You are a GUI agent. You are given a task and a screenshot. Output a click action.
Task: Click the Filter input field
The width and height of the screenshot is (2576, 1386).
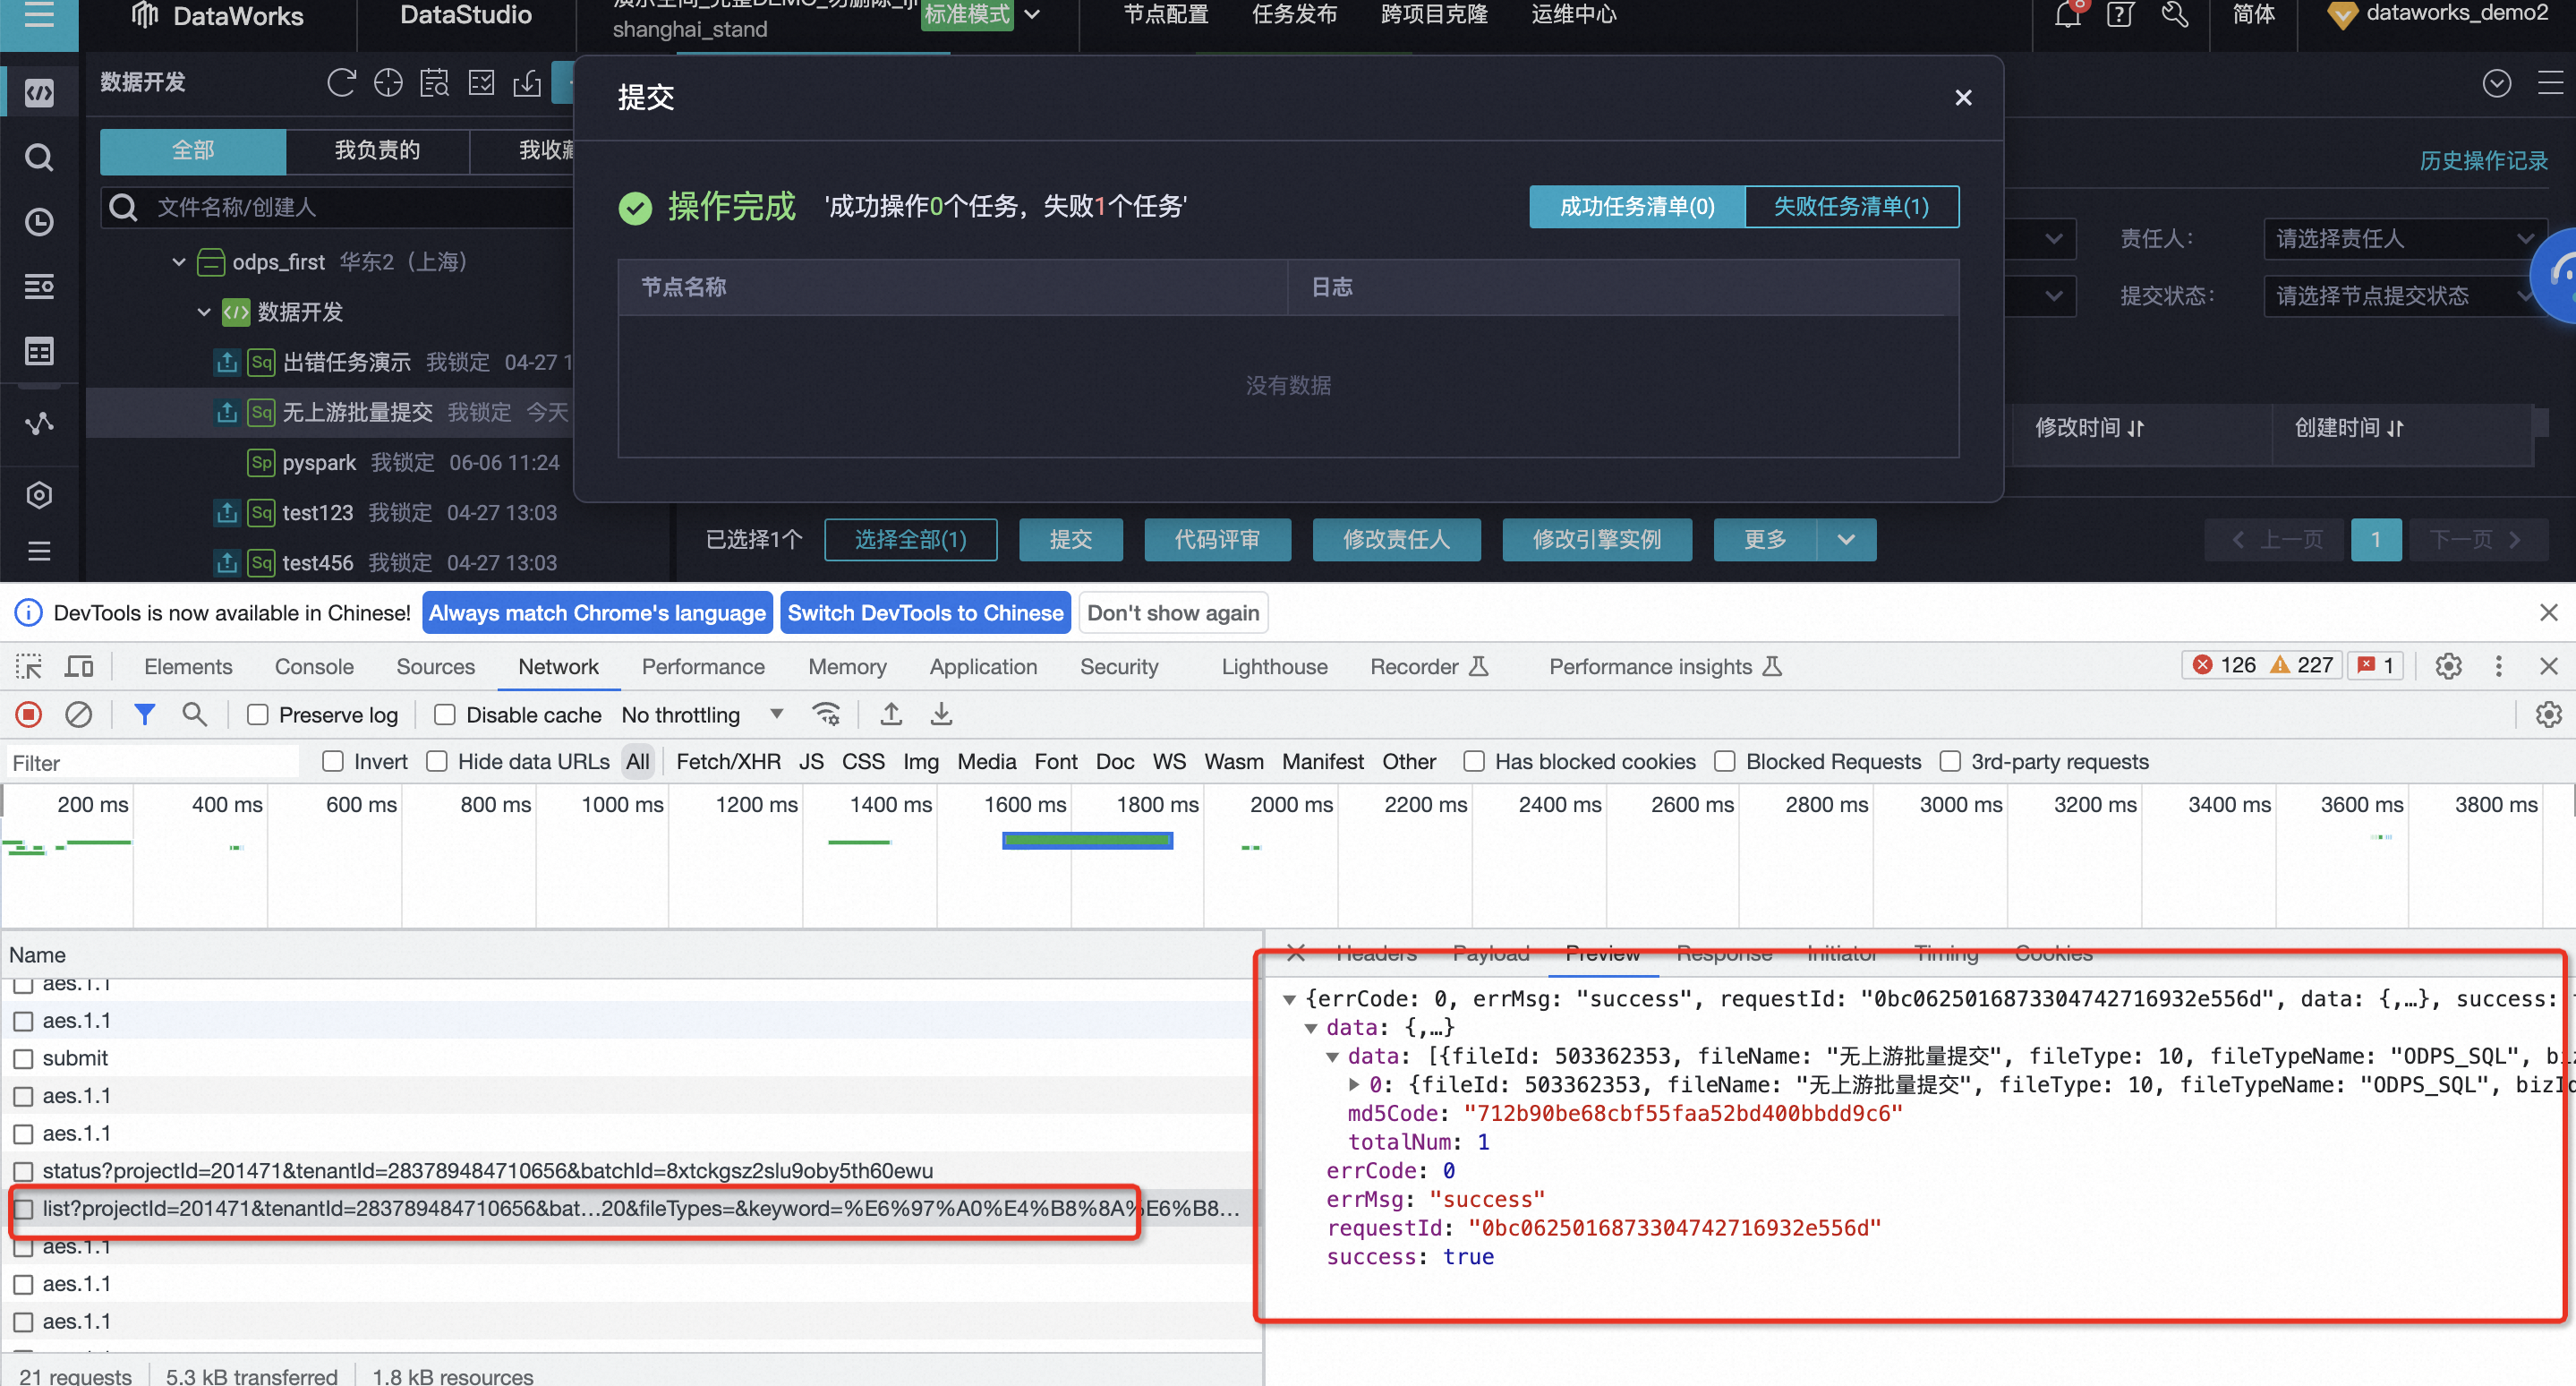[x=153, y=763]
